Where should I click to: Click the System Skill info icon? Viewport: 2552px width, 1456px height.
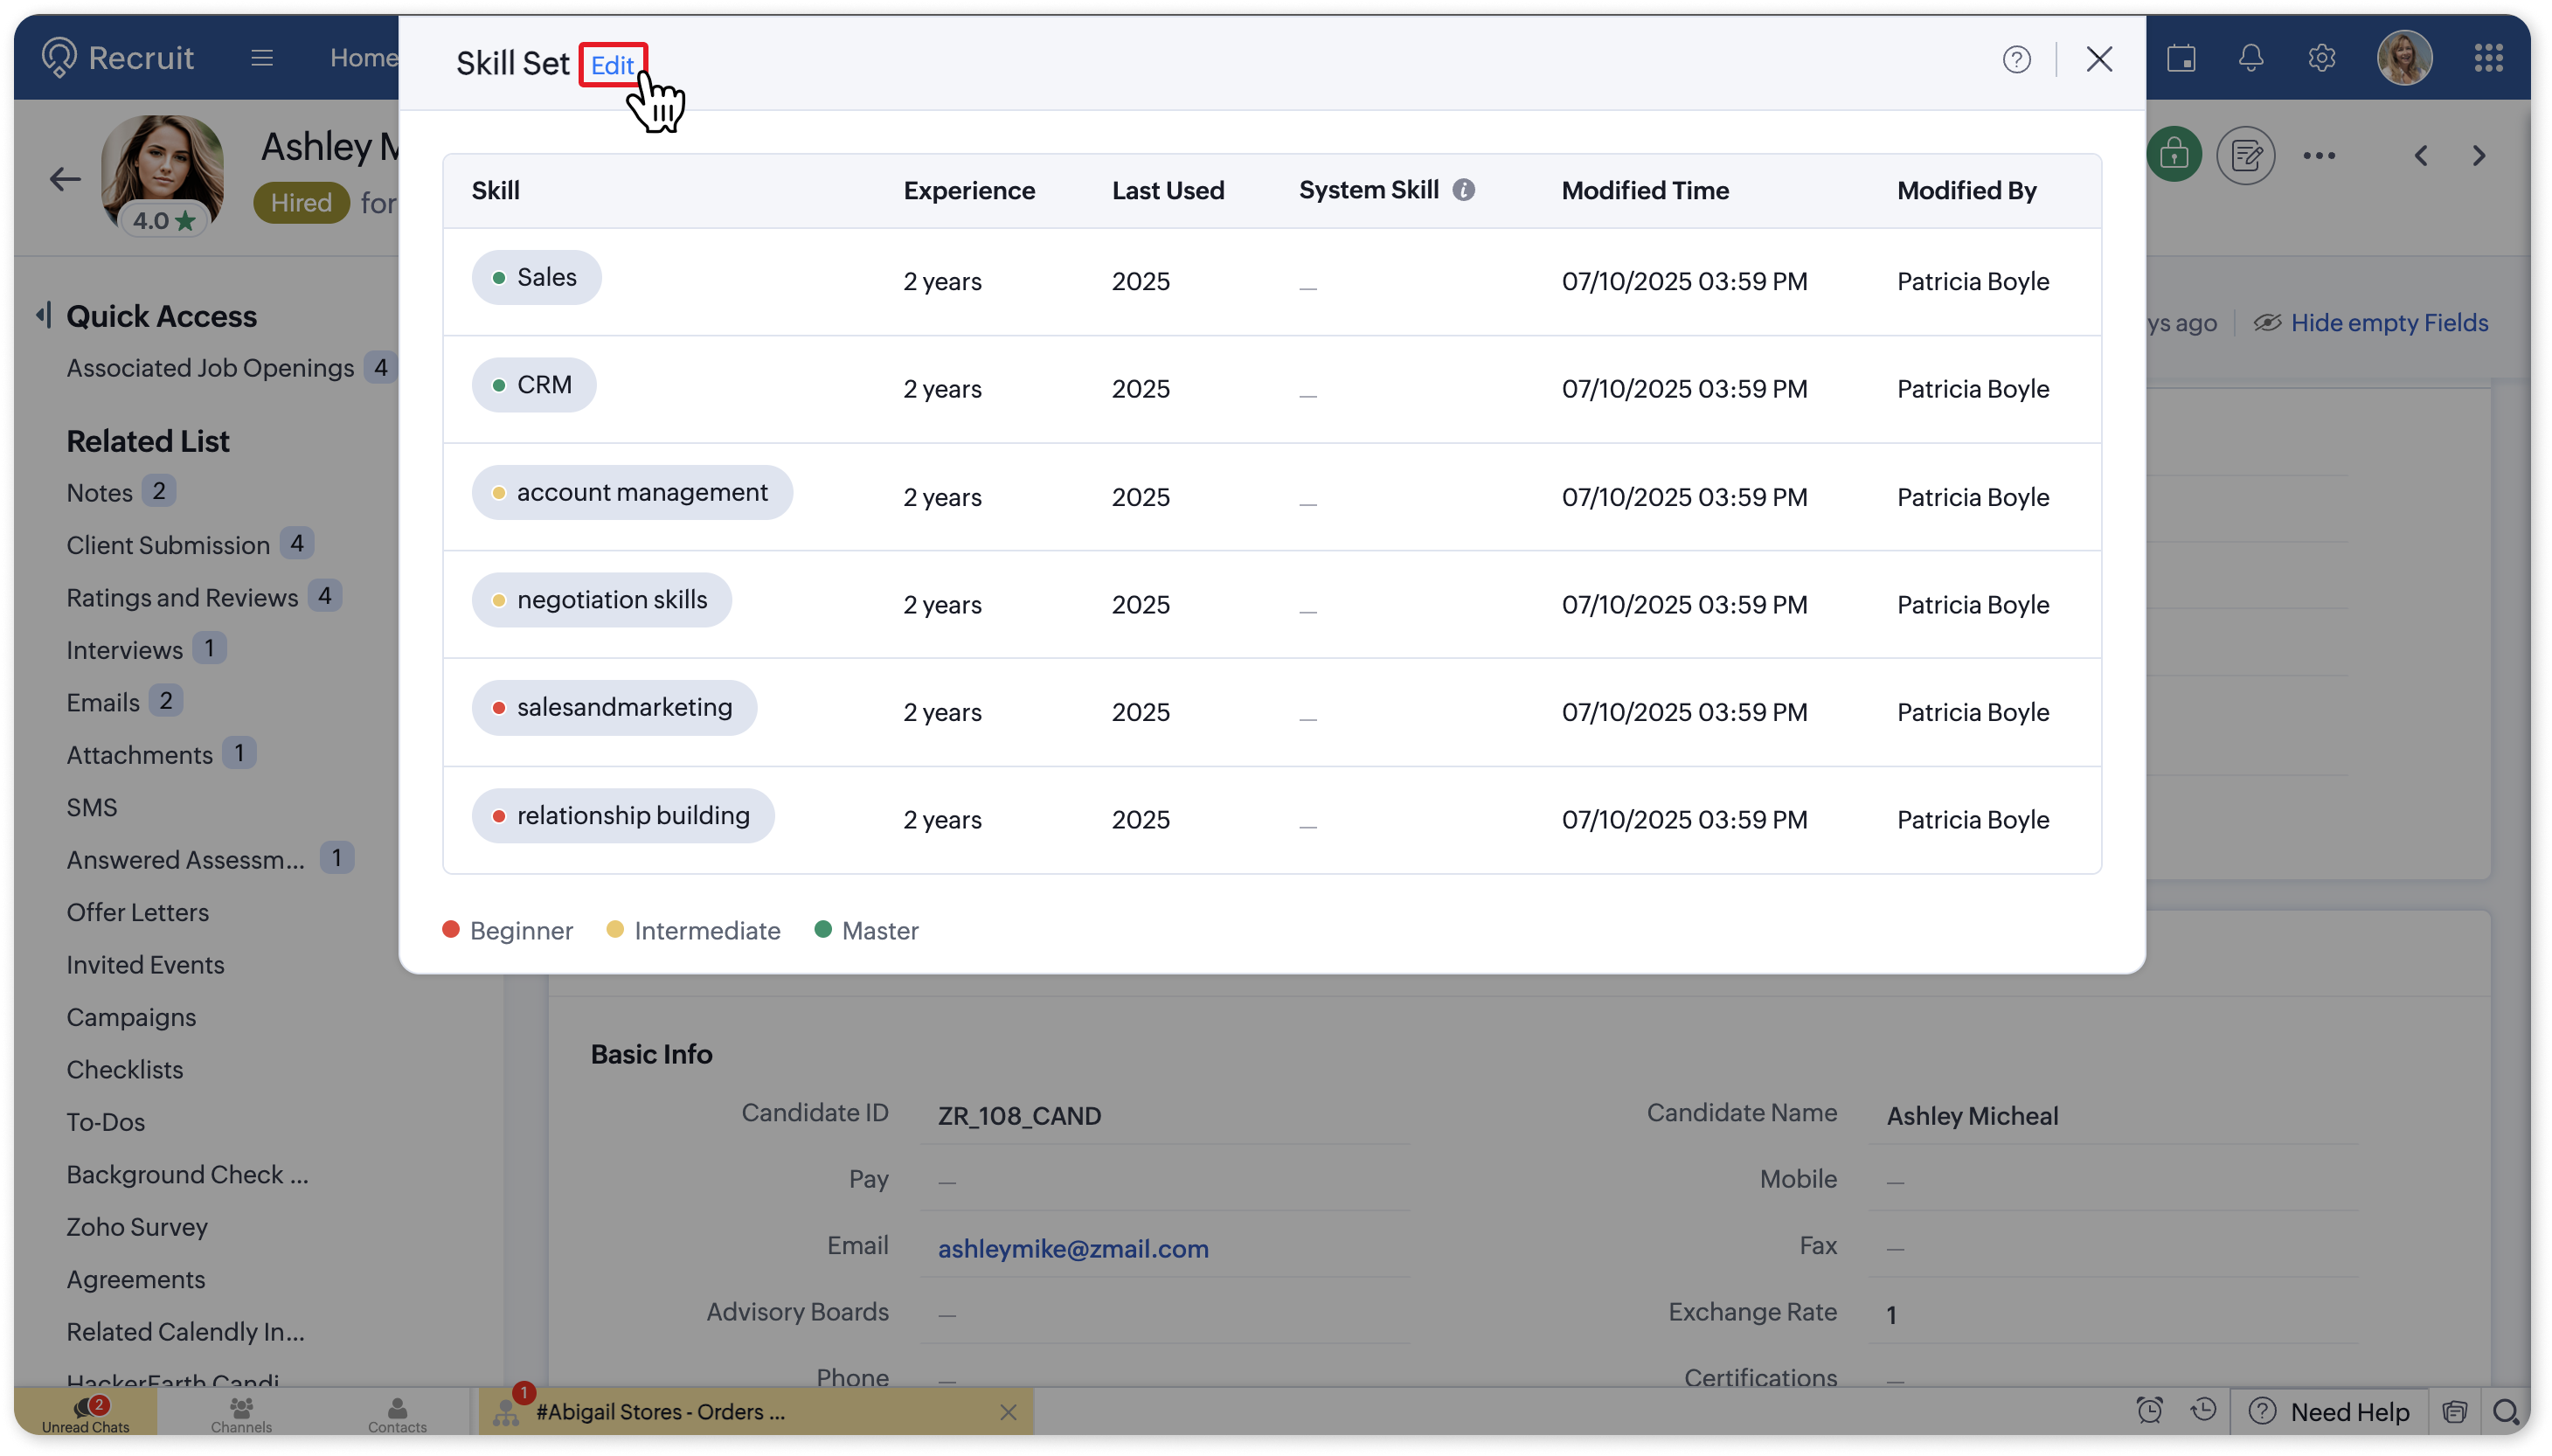pos(1463,190)
